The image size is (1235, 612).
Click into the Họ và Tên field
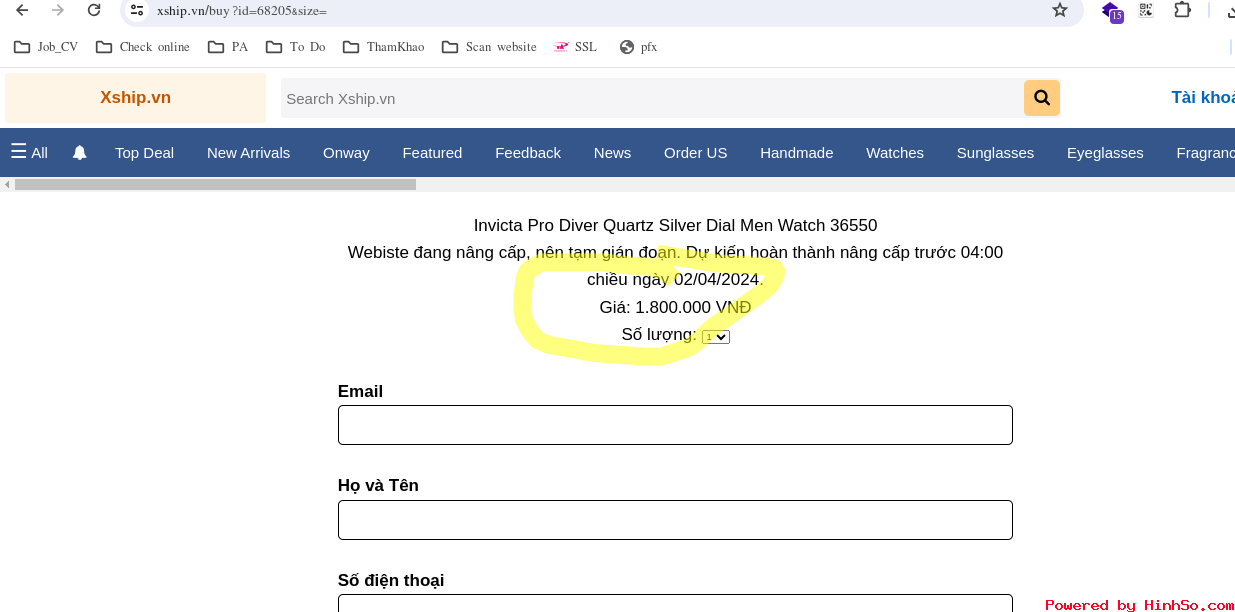point(675,520)
